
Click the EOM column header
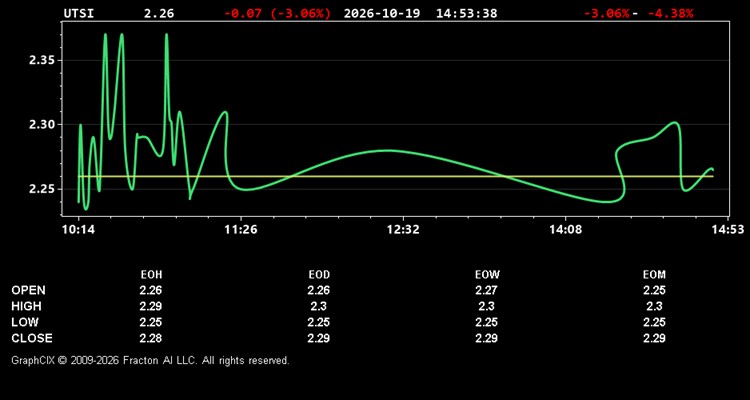pos(654,275)
